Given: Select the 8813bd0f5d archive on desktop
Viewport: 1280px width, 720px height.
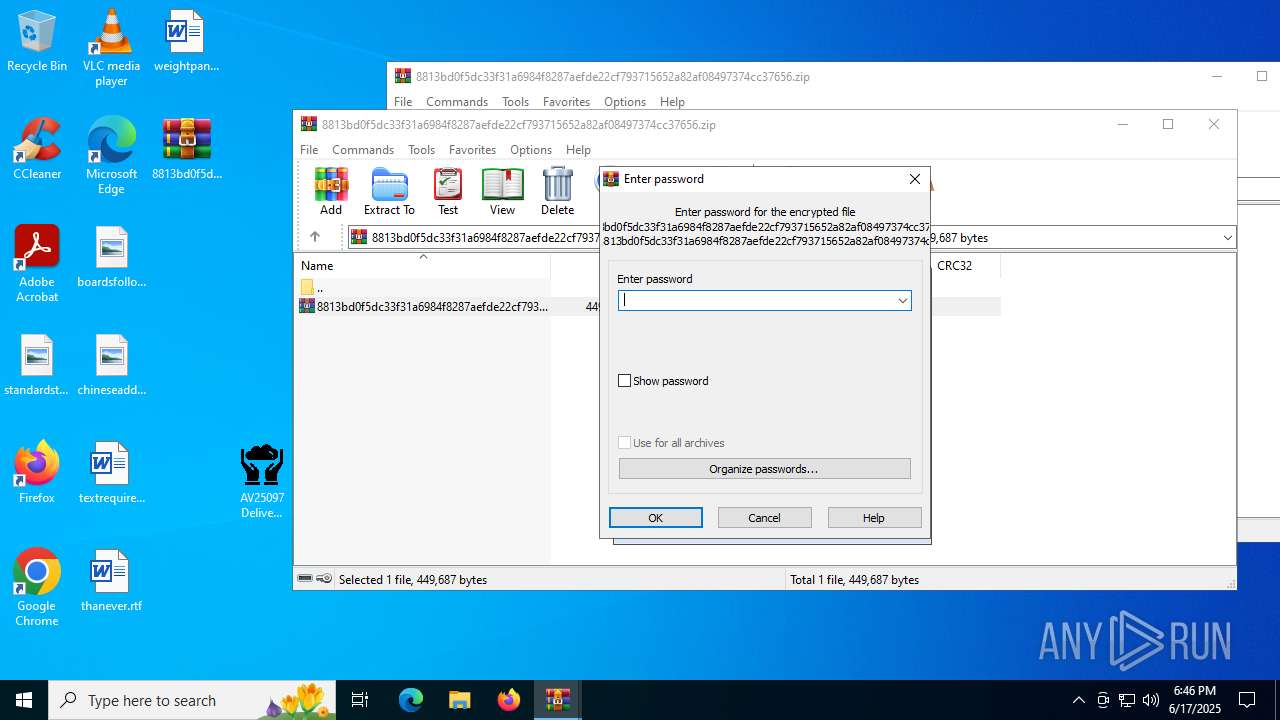Looking at the screenshot, I should coord(186,149).
